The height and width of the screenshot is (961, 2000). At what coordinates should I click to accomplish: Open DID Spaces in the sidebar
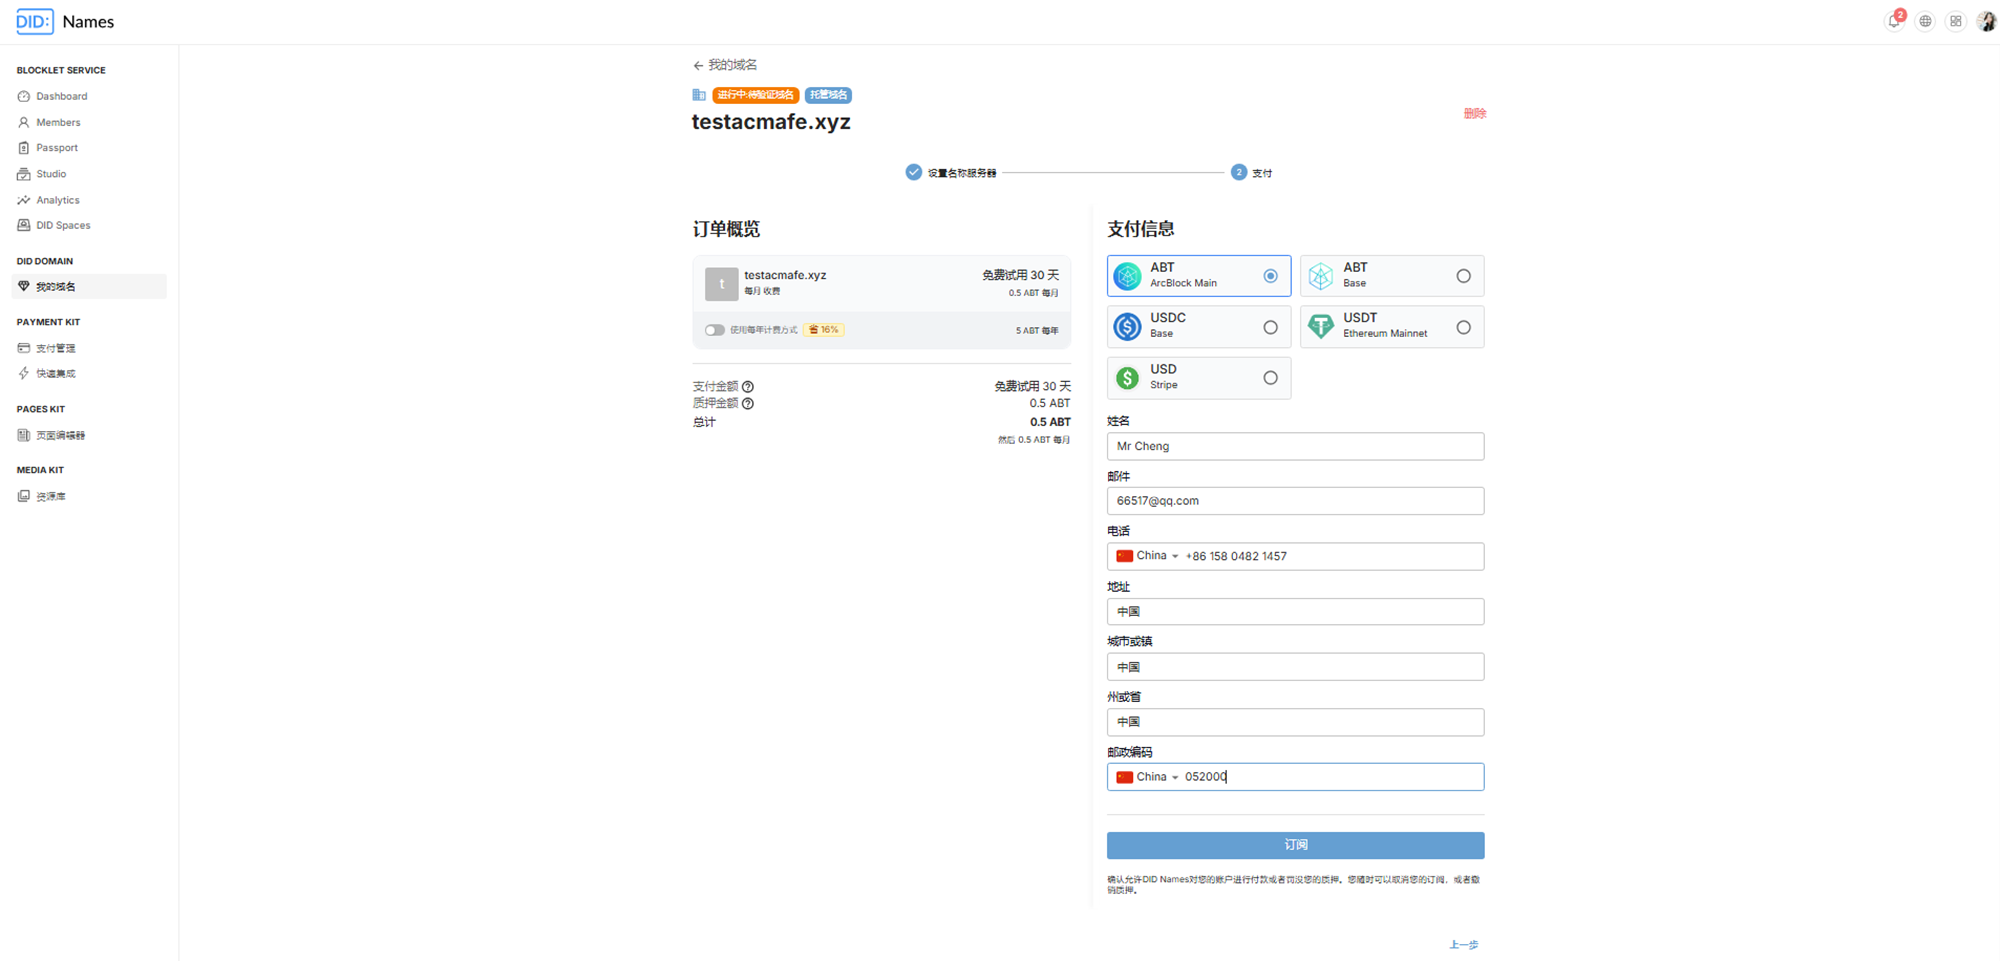pos(63,225)
